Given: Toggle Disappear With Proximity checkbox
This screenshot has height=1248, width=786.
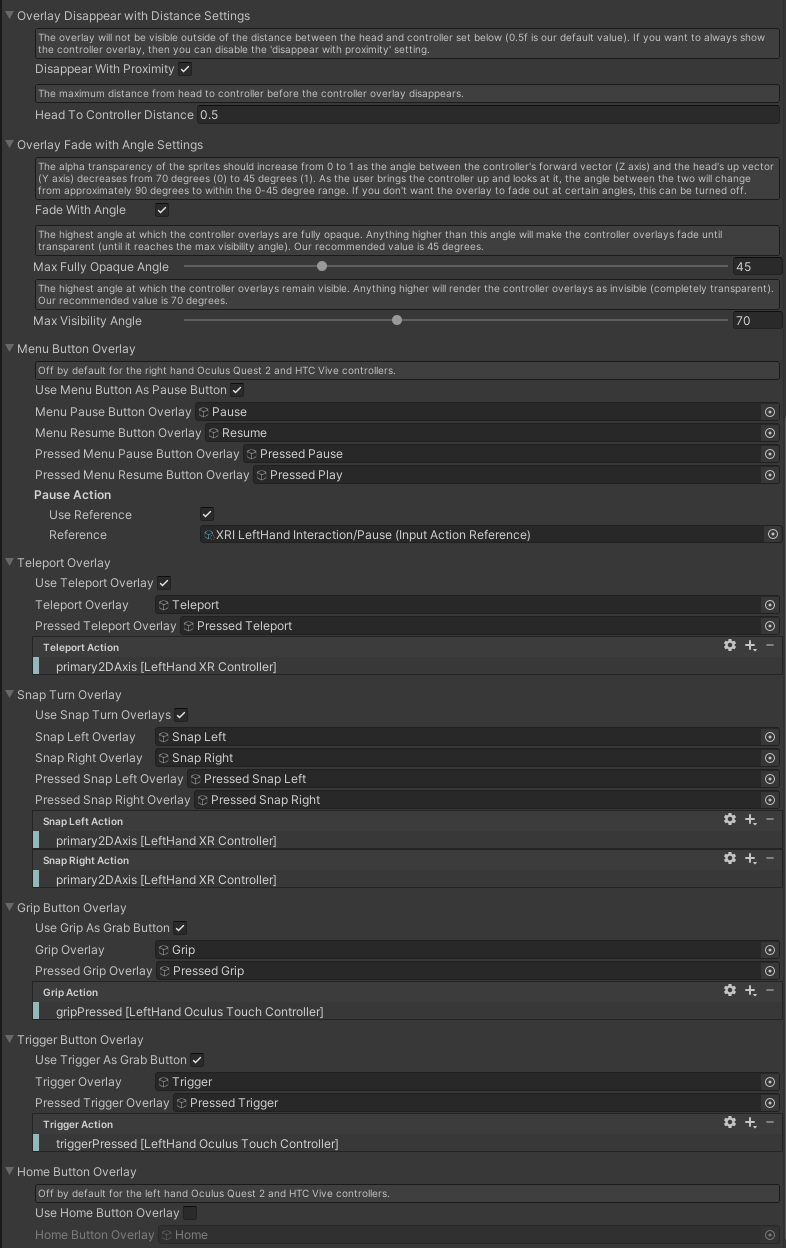Looking at the screenshot, I should click(x=186, y=69).
